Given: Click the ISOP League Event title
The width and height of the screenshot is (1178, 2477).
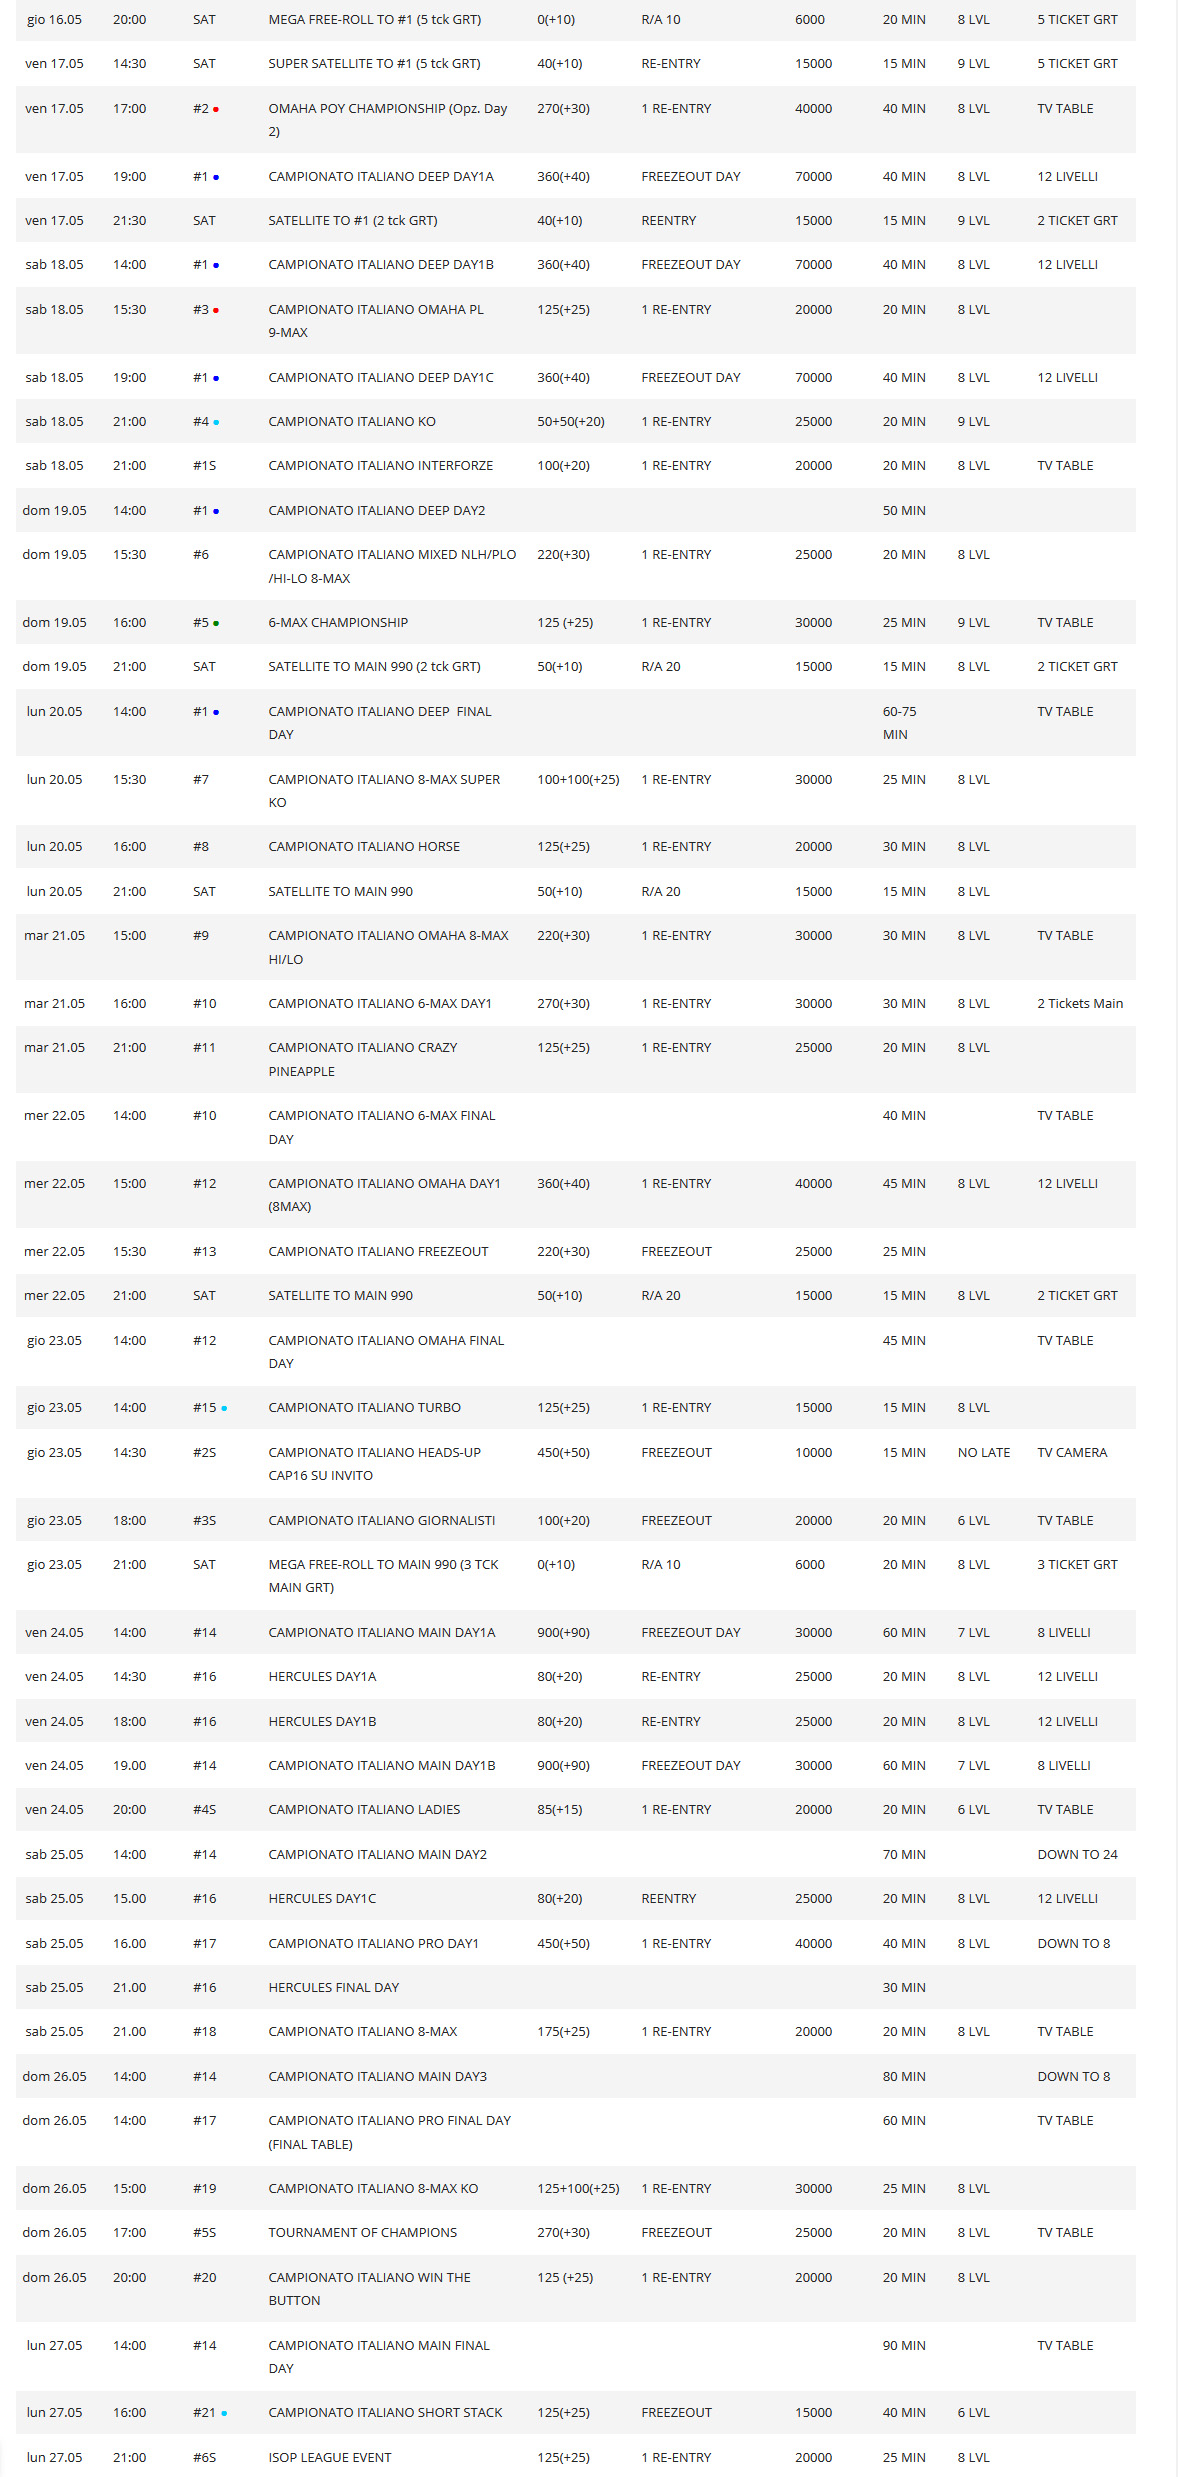Looking at the screenshot, I should (329, 2457).
